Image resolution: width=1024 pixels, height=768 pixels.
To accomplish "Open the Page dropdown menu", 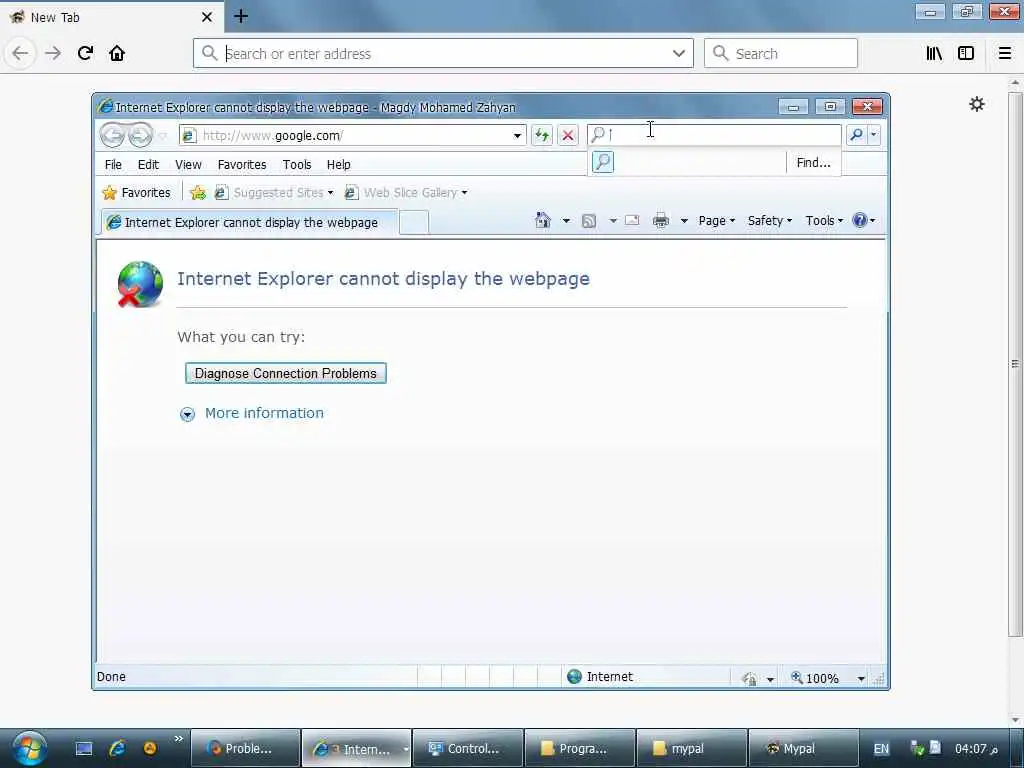I will [716, 221].
